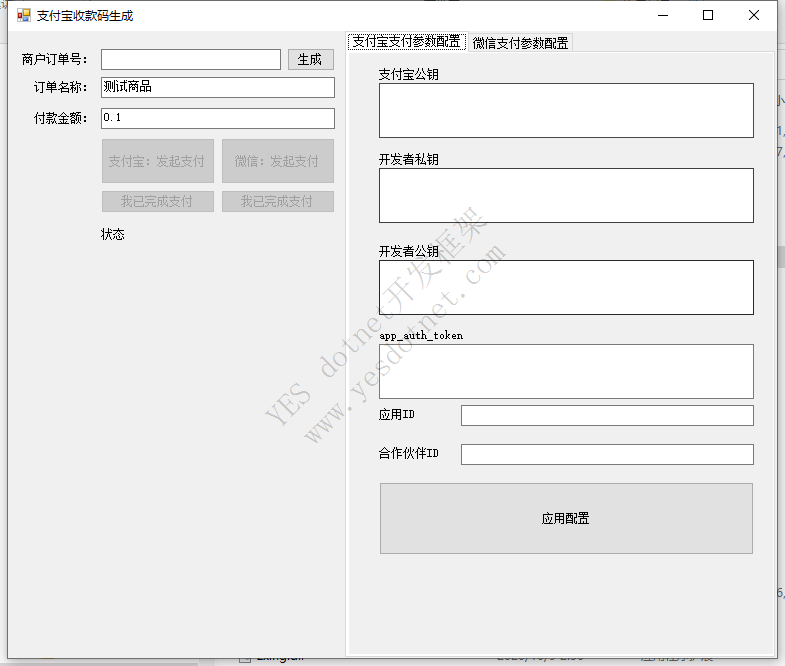Minimize the 支付宝收款码生成 window
Screen dimensions: 785x666
click(x=663, y=16)
